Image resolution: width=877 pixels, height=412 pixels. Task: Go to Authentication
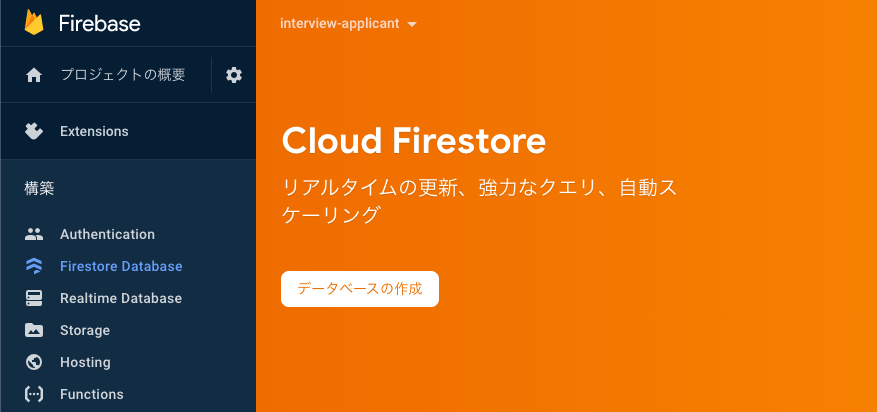click(107, 234)
